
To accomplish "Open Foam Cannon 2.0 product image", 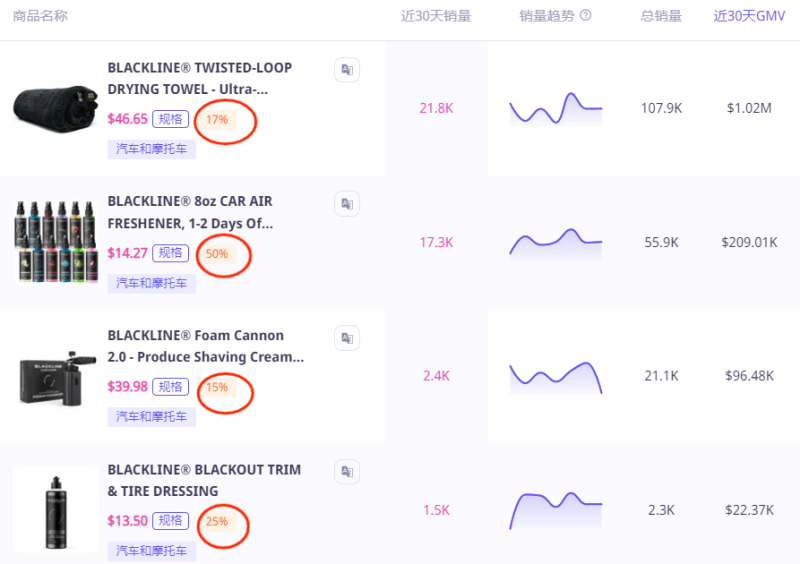I will (56, 376).
